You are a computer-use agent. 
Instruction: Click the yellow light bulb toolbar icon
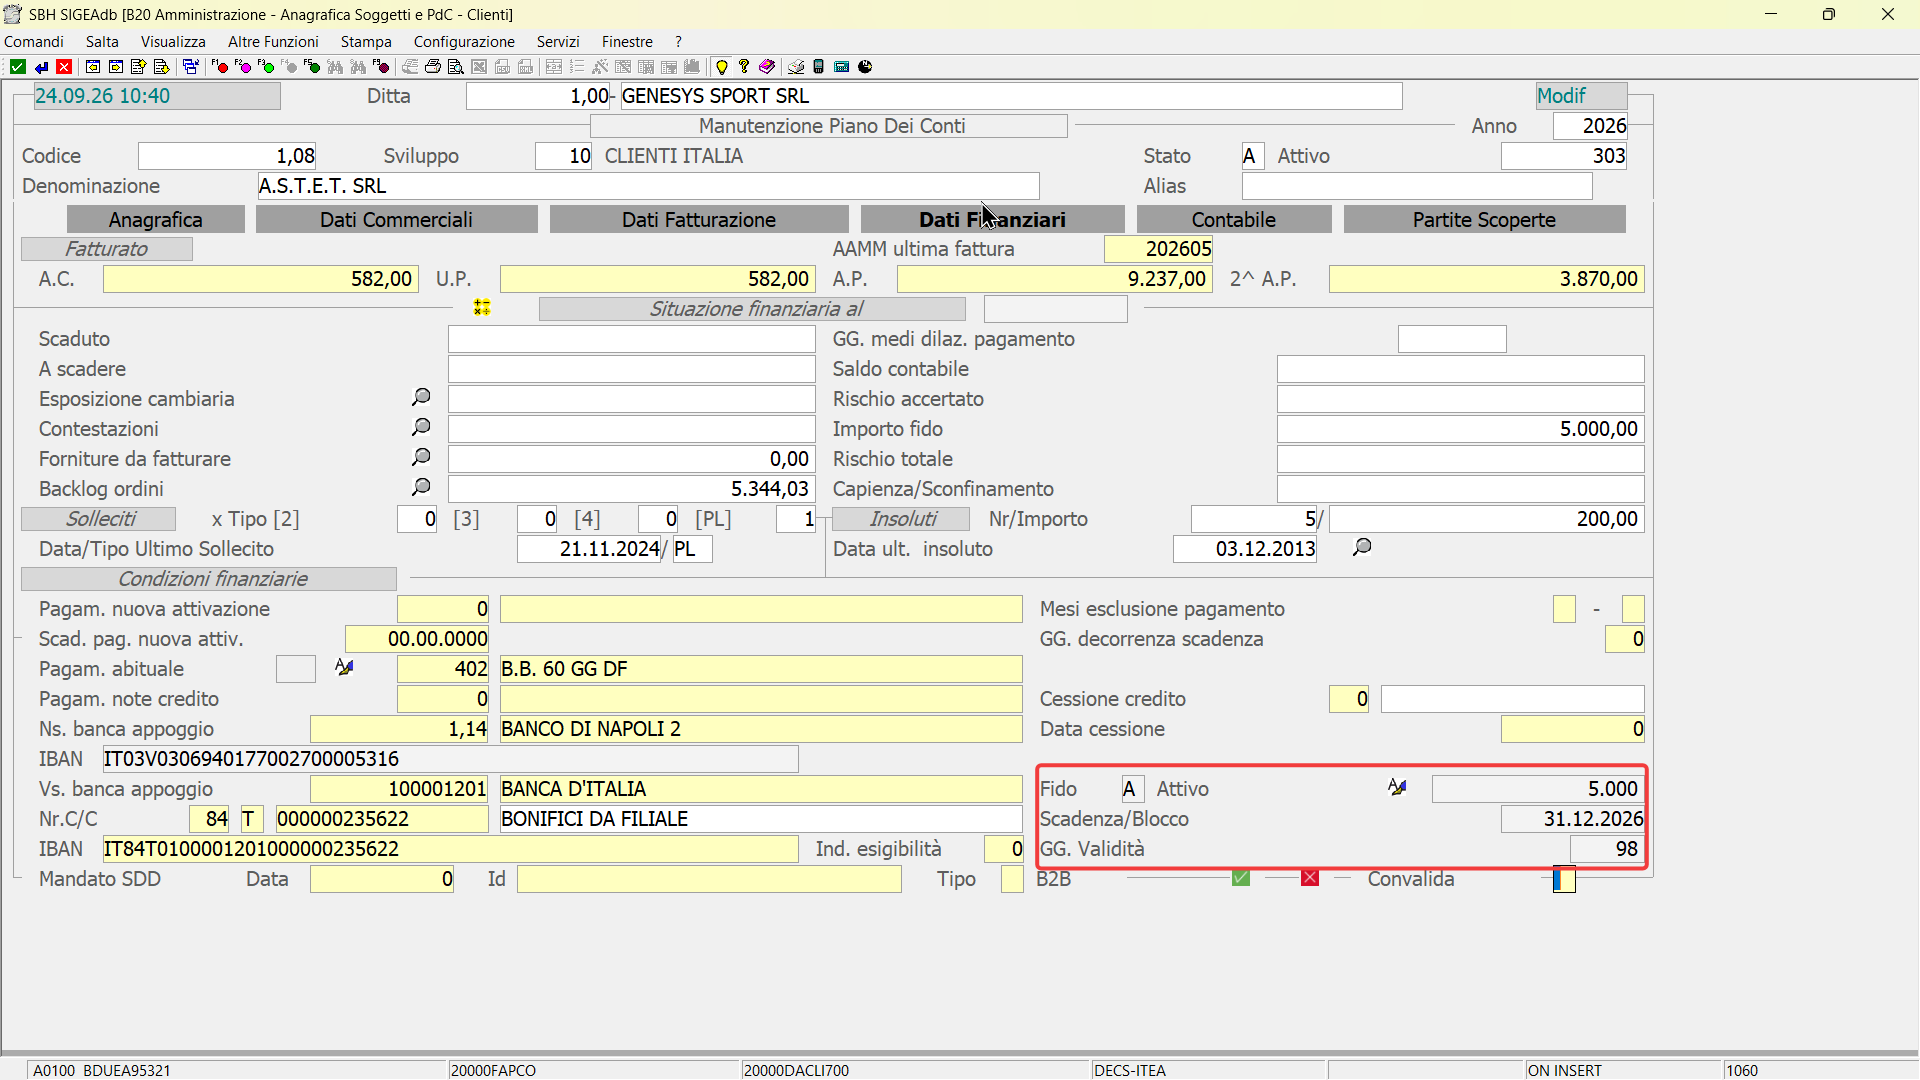point(722,67)
